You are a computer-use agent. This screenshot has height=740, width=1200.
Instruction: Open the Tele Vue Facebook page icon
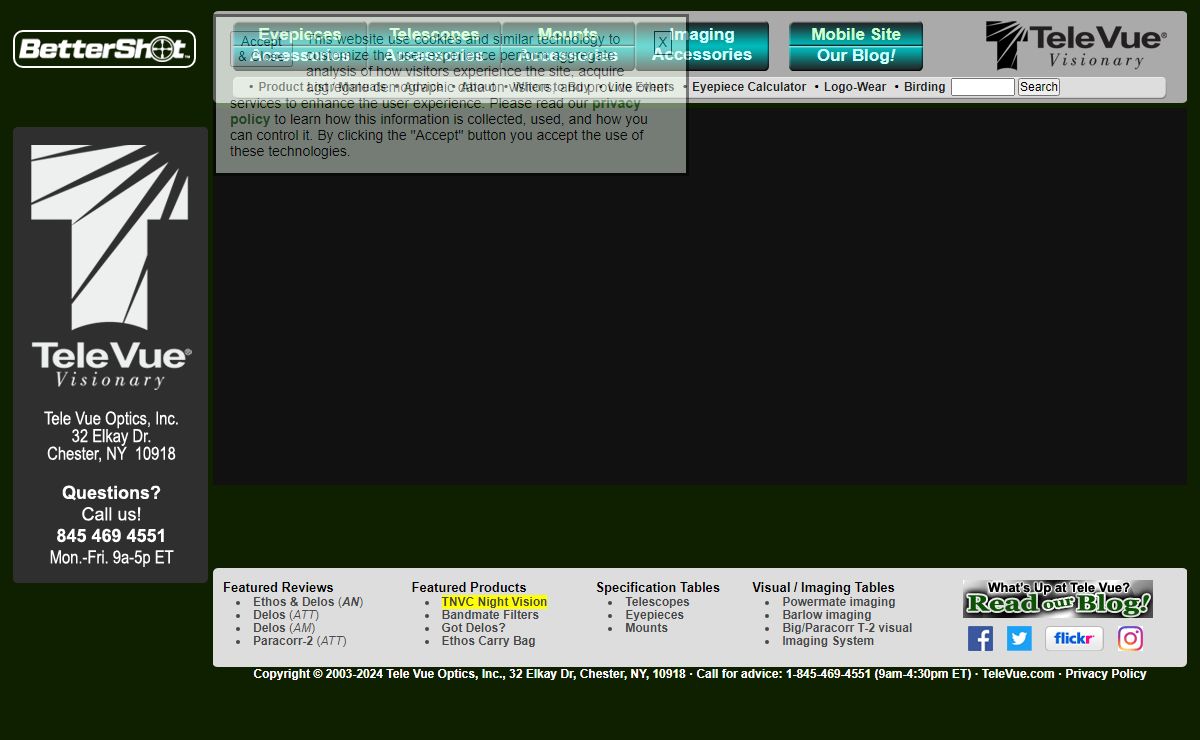pos(980,638)
